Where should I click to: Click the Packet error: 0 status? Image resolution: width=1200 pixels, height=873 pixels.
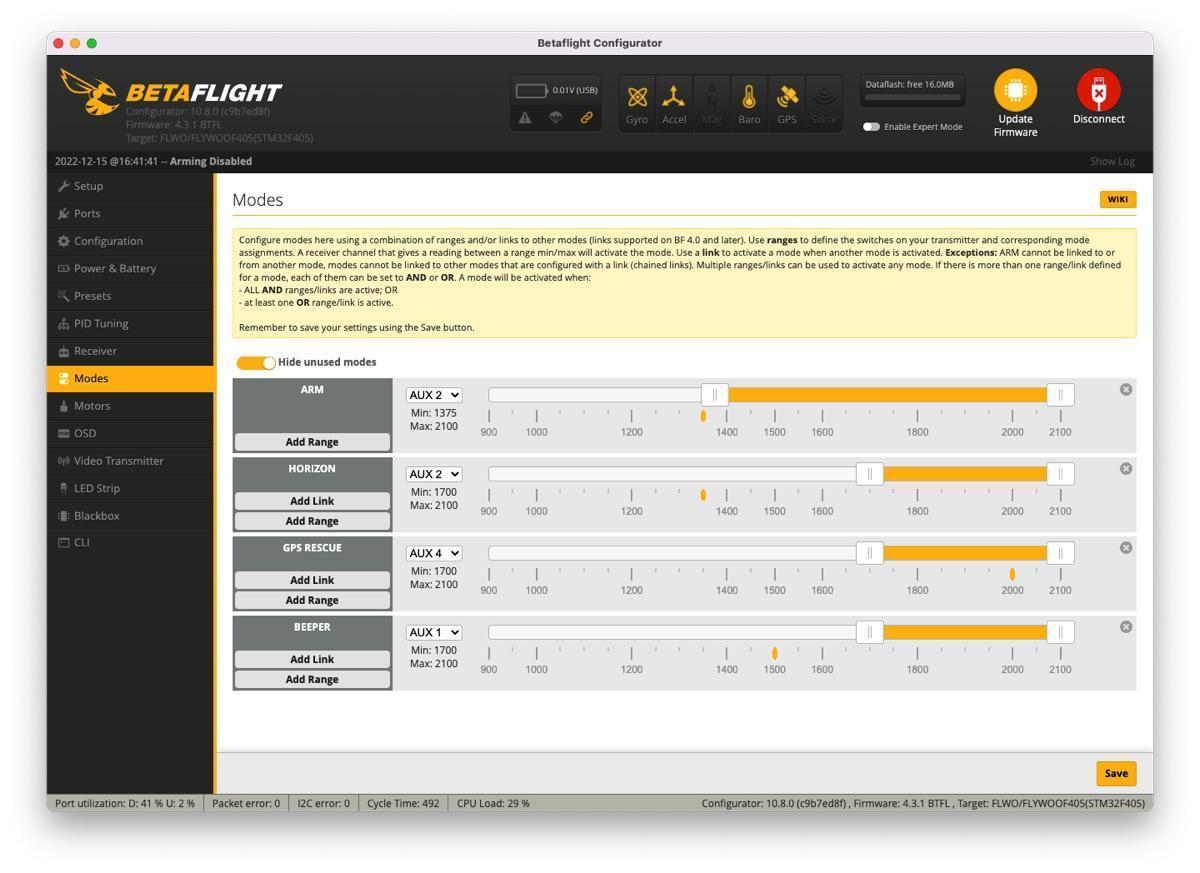(x=246, y=803)
